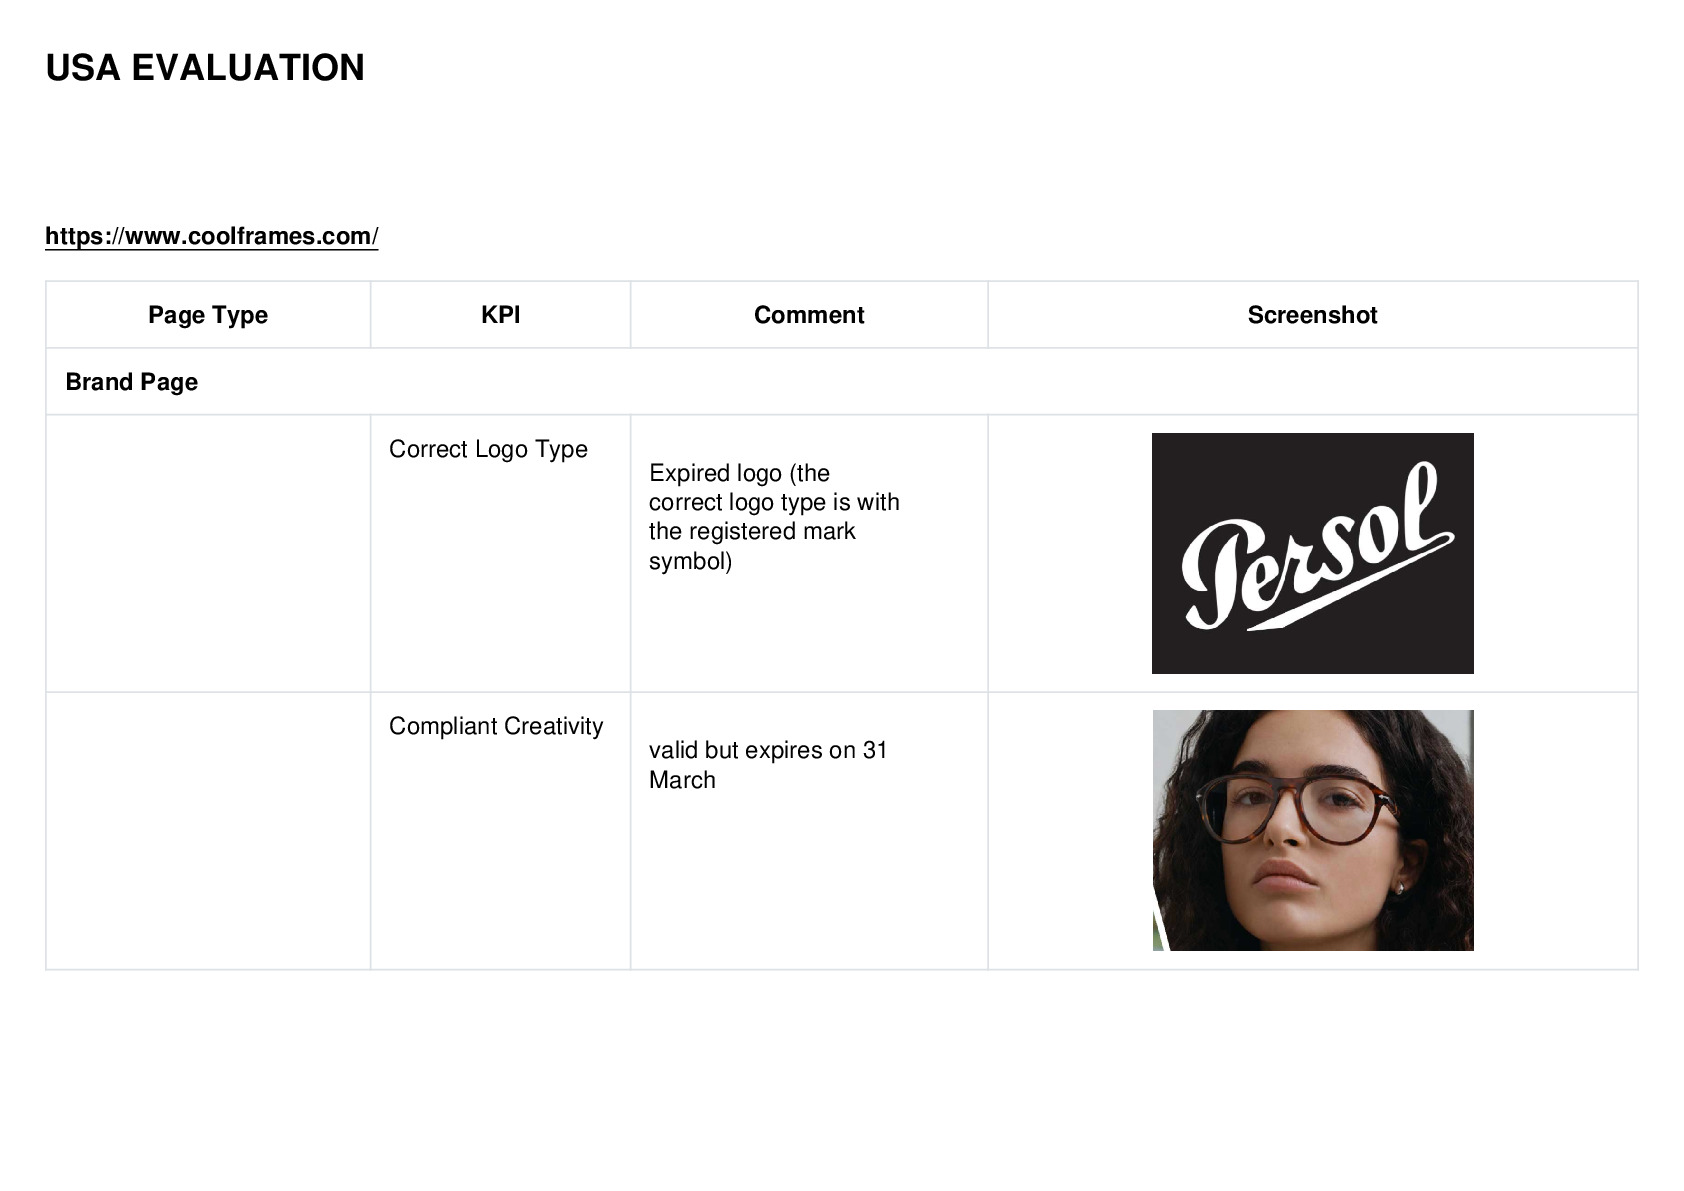The image size is (1684, 1191).
Task: Select the Brand Page section row
Action: tap(842, 382)
